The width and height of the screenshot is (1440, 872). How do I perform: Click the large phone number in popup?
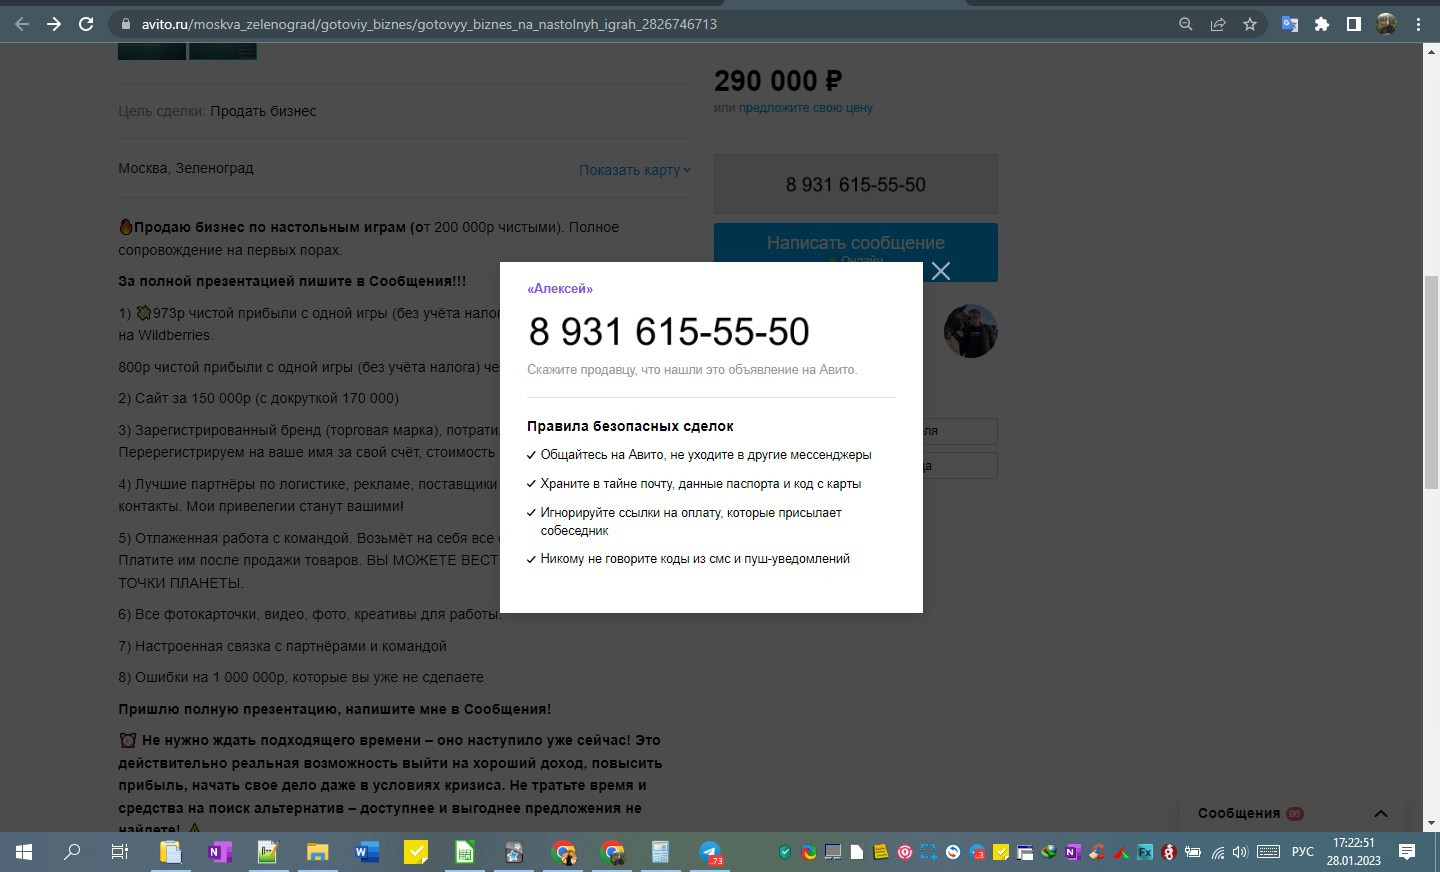[x=669, y=331]
